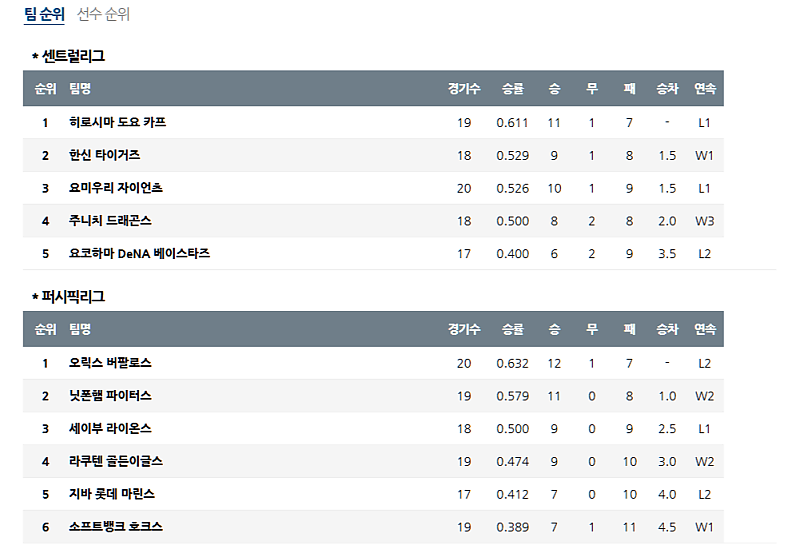
Task: Click 순위 header in 퍼시픽리그 table
Action: pos(45,329)
